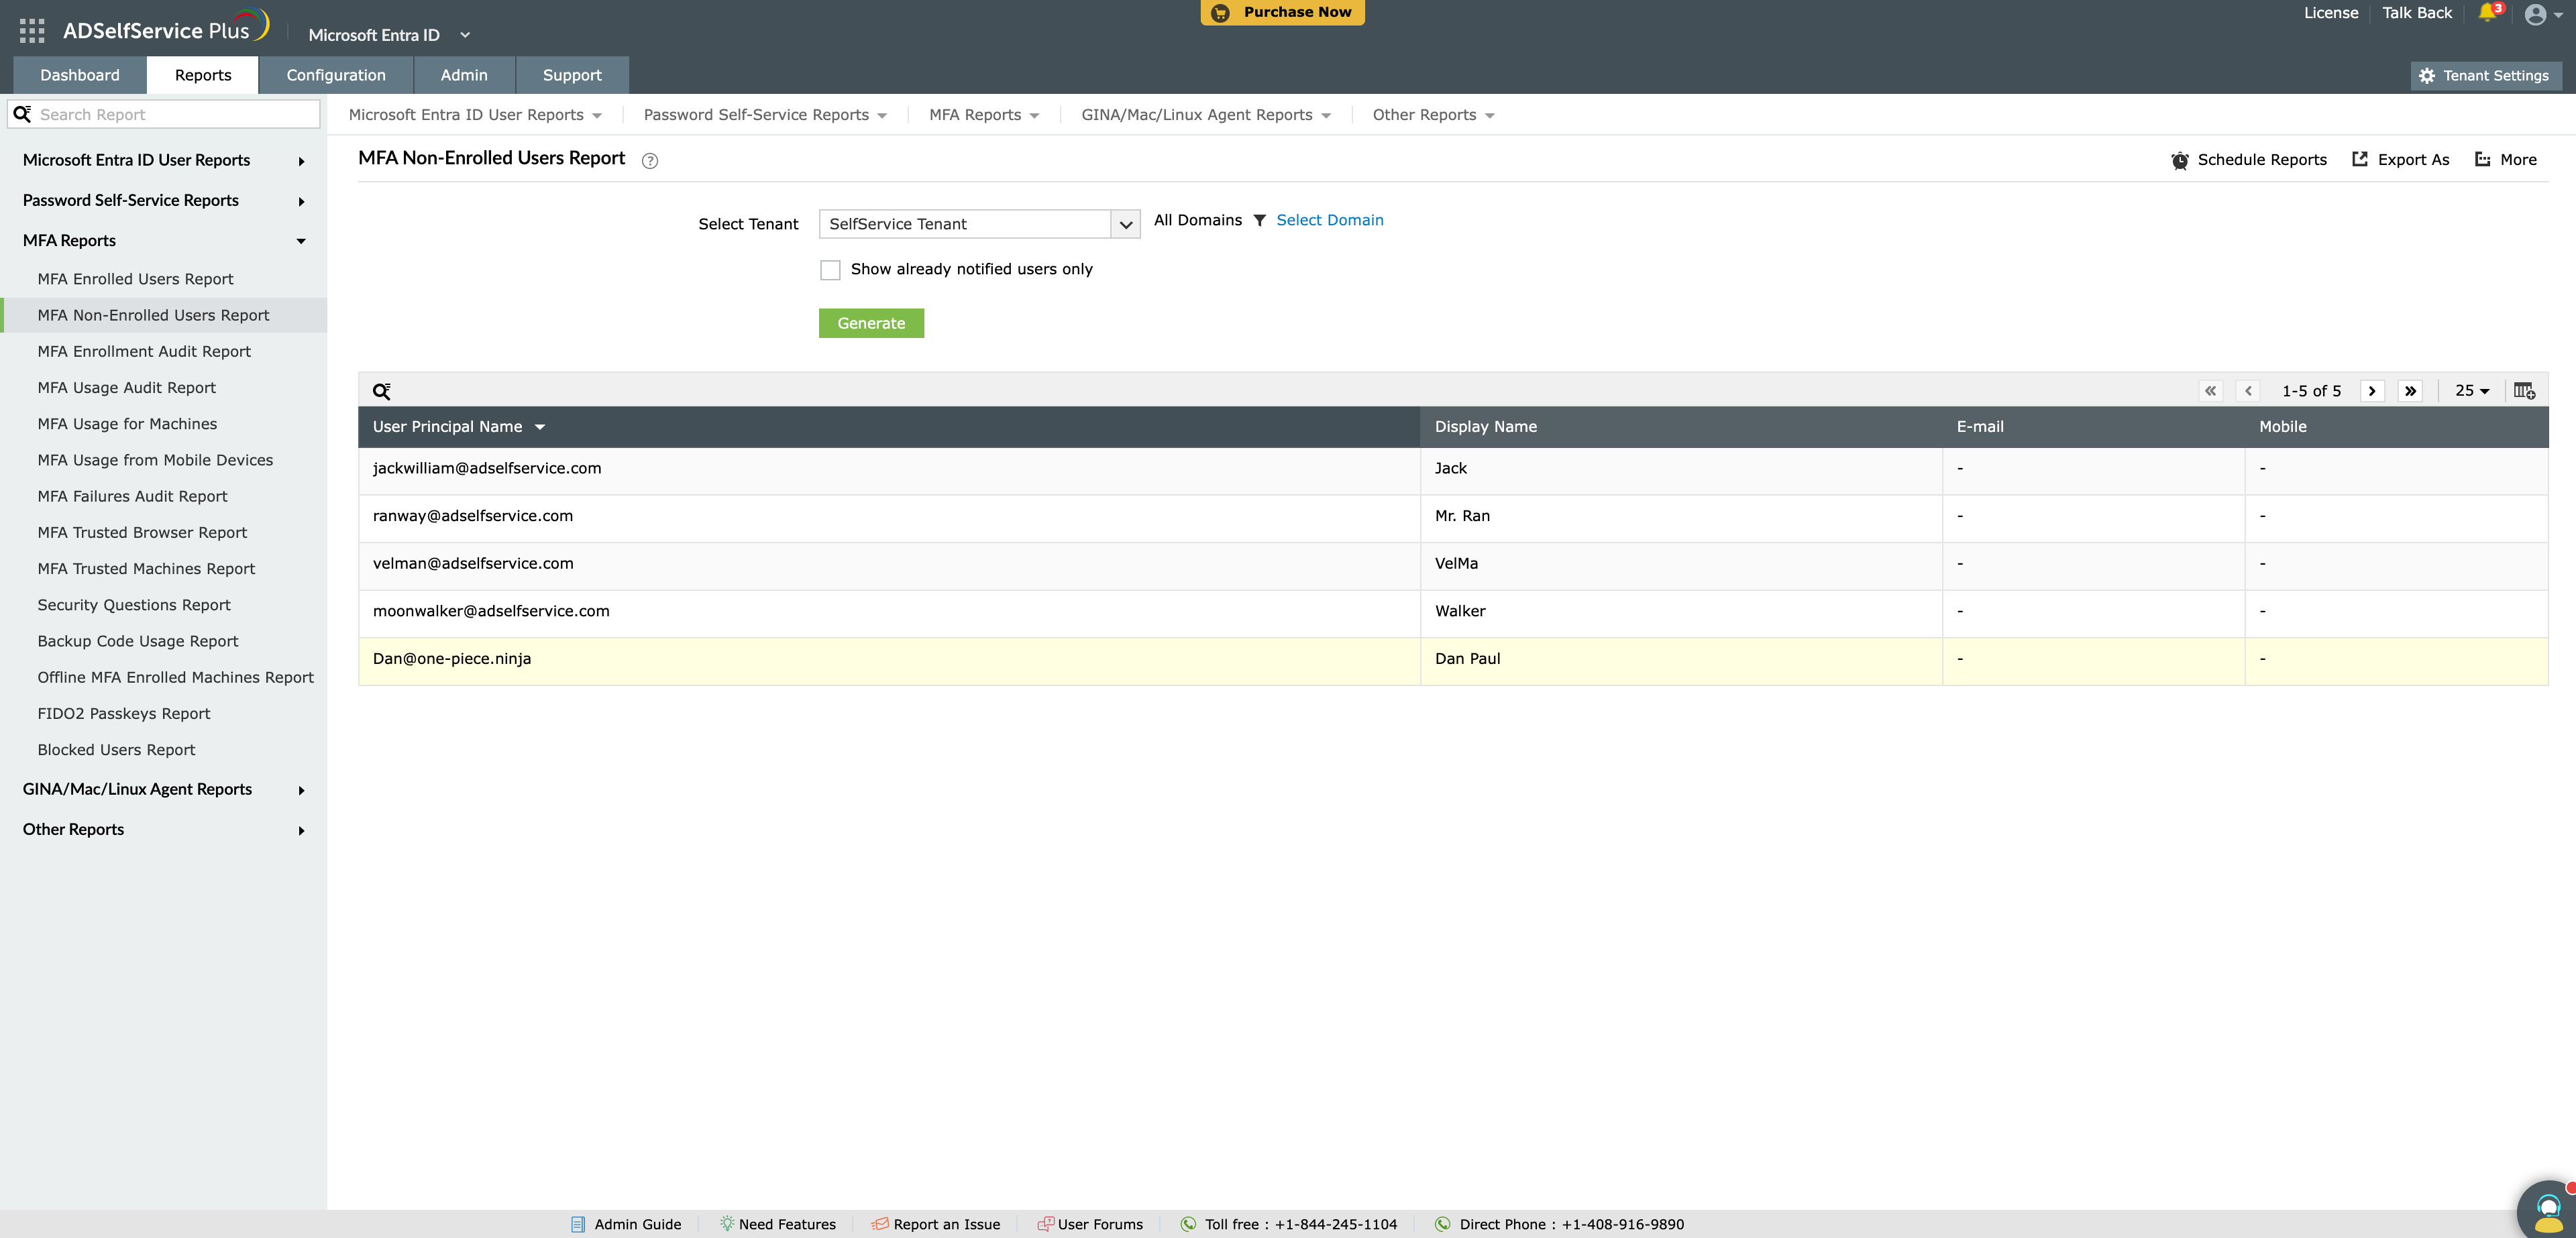Click the Purchase Now cart icon
The height and width of the screenshot is (1238, 2576).
click(1220, 13)
